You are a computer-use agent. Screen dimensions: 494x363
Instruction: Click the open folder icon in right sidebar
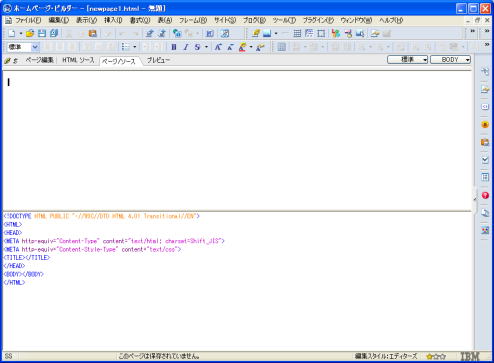click(x=485, y=89)
